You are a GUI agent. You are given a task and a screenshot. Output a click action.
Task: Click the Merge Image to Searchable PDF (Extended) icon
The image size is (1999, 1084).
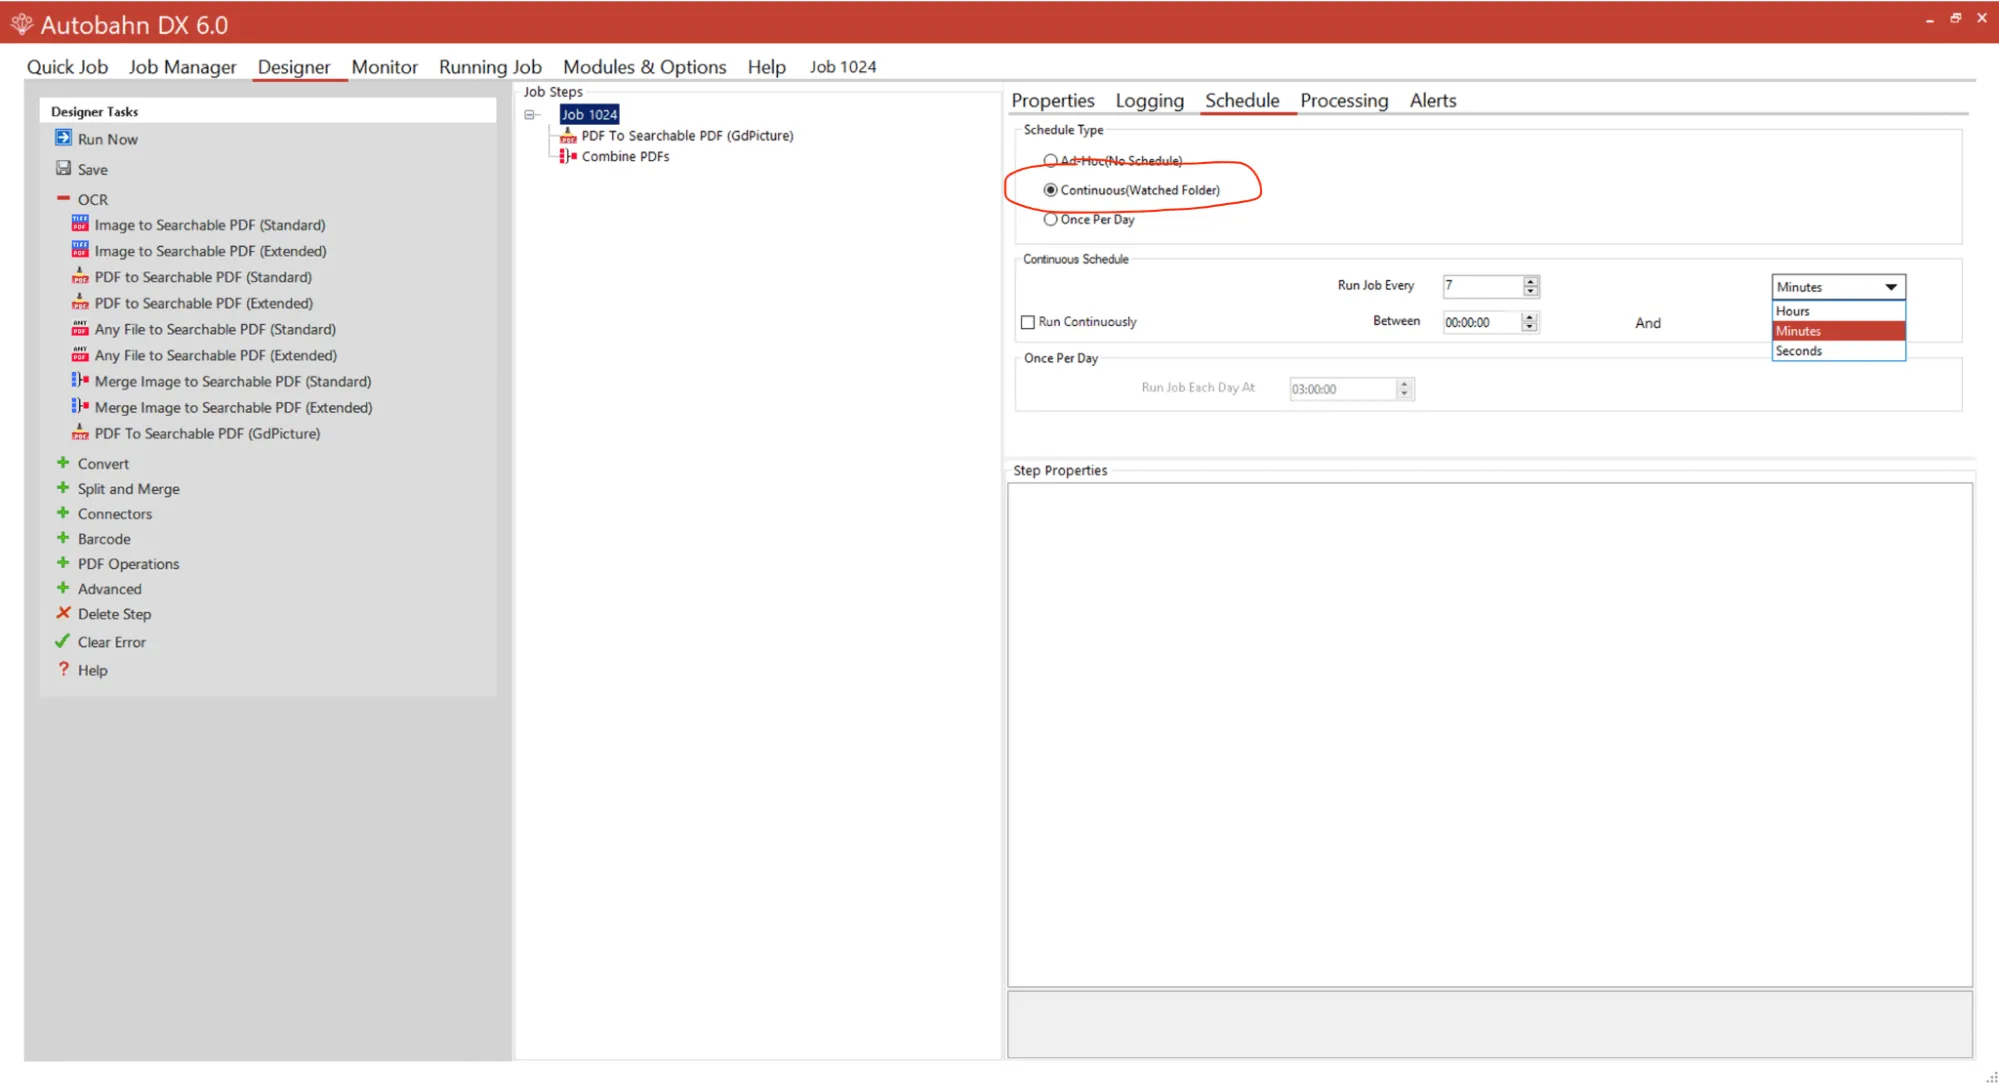[x=80, y=406]
